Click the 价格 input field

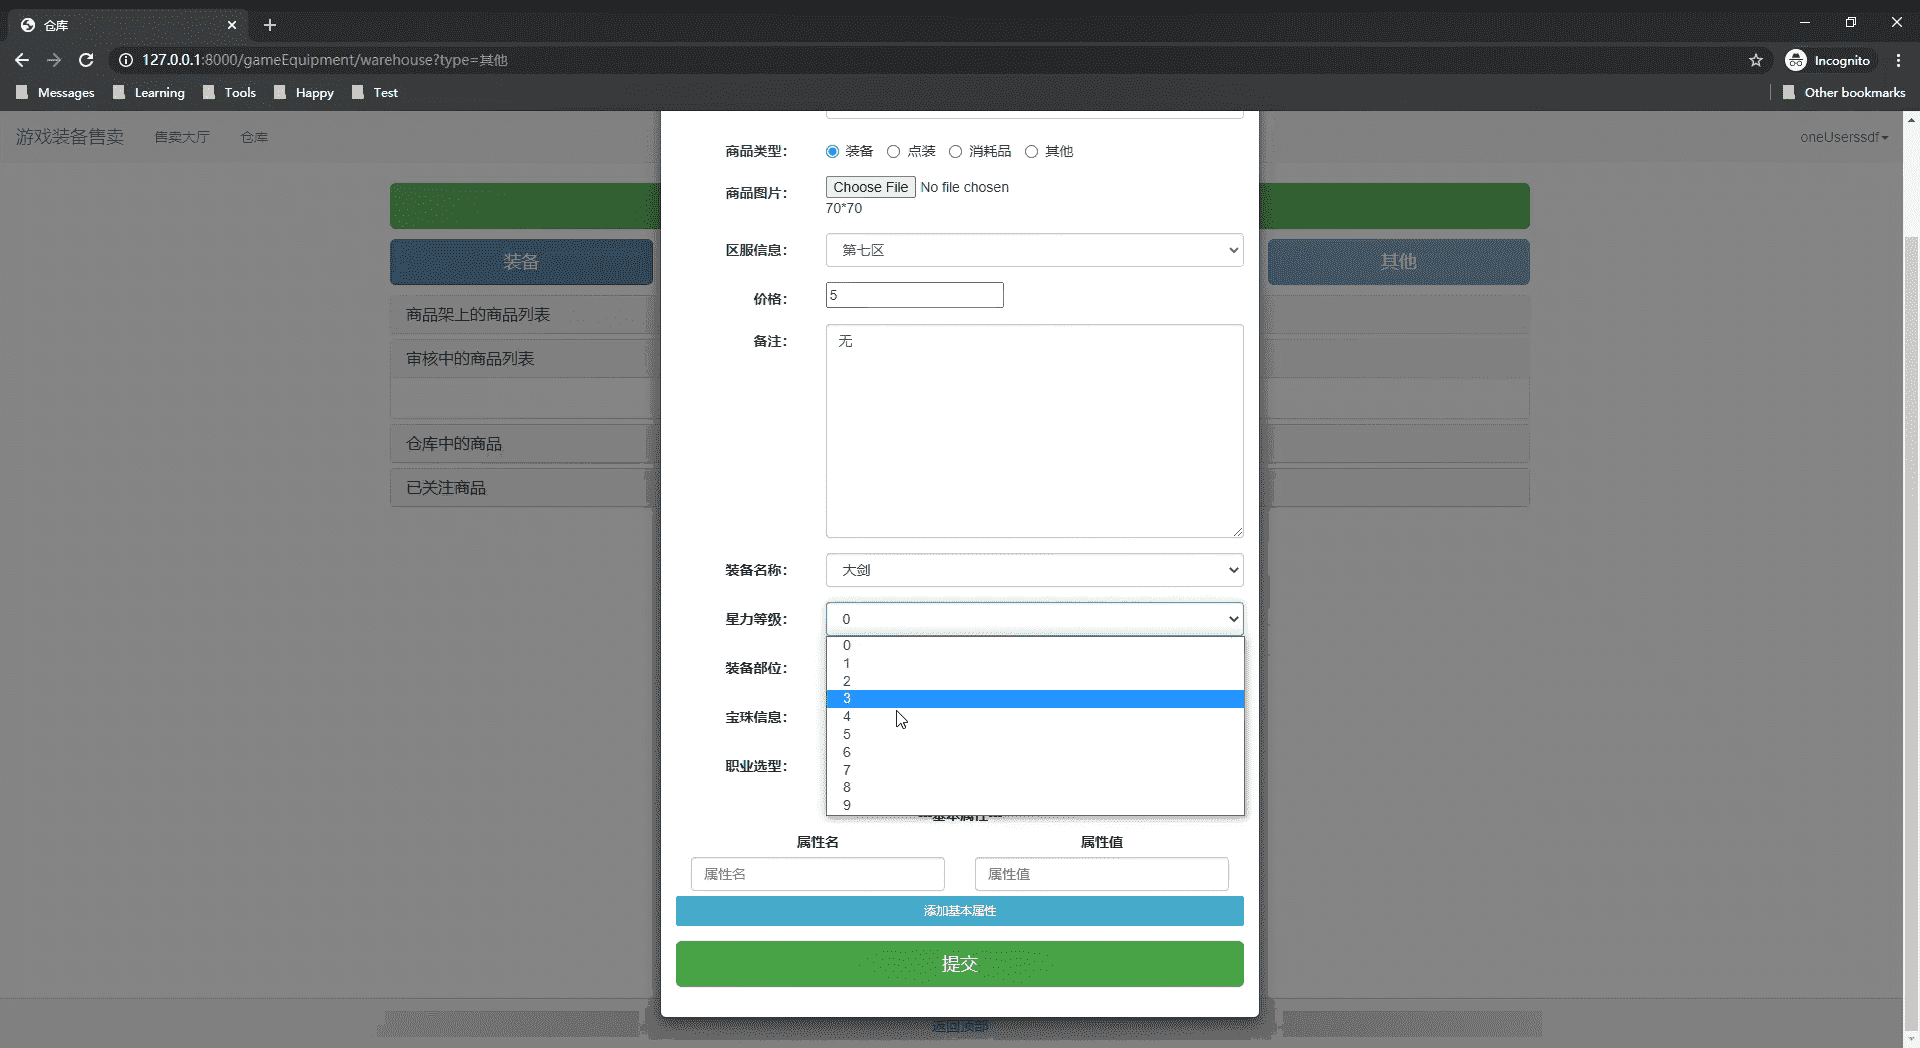[914, 295]
